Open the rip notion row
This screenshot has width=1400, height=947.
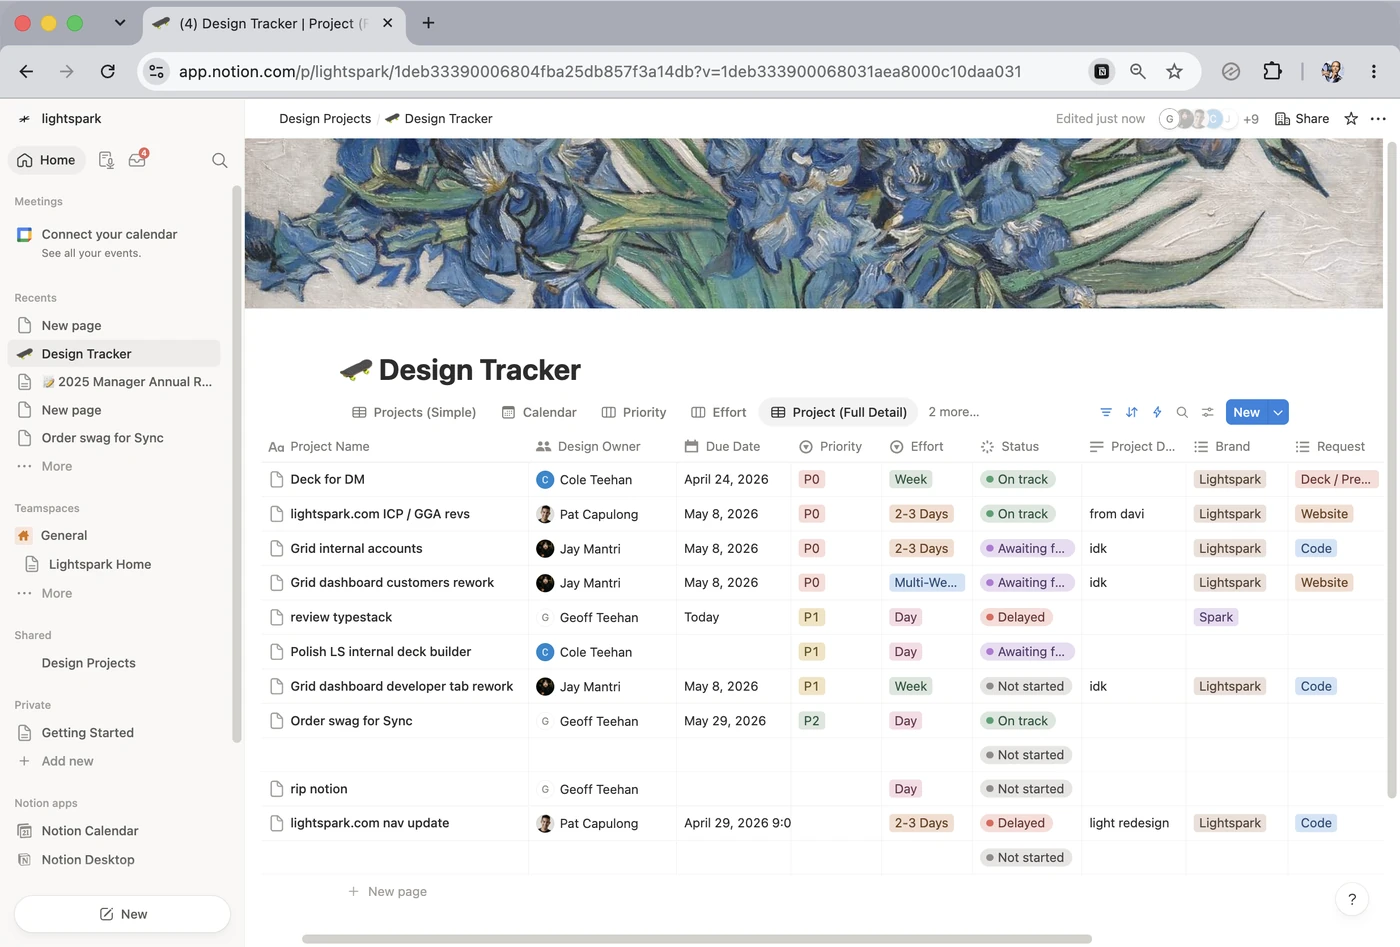pos(319,789)
